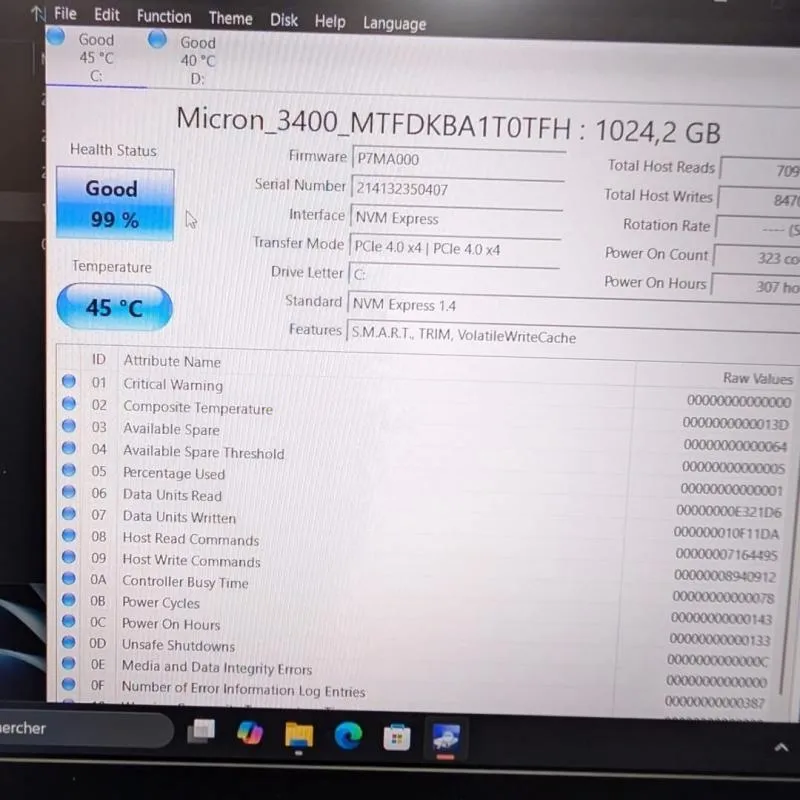Click the 45 °C temperature button
800x800 pixels.
pyautogui.click(x=114, y=308)
